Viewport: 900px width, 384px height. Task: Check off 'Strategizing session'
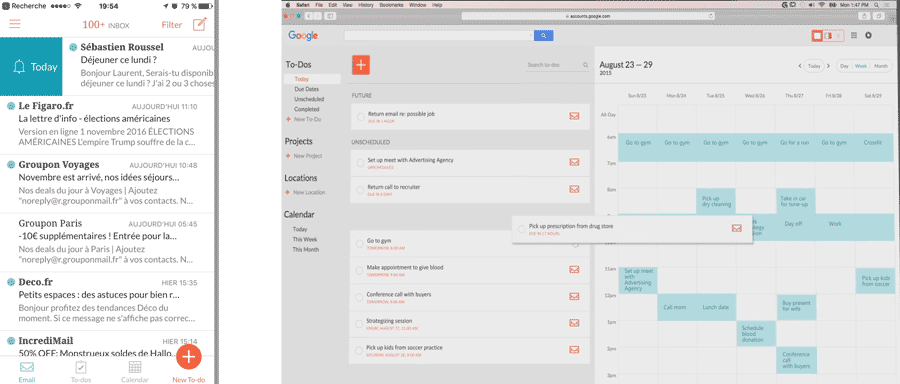coord(360,323)
